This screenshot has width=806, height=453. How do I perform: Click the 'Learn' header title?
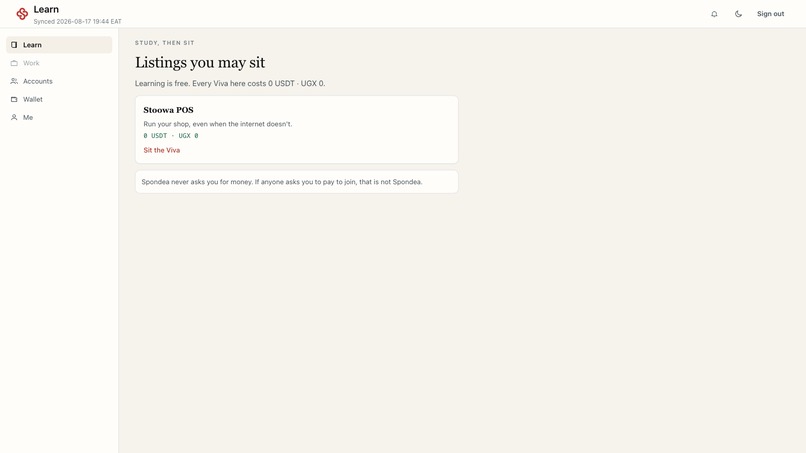pos(46,9)
